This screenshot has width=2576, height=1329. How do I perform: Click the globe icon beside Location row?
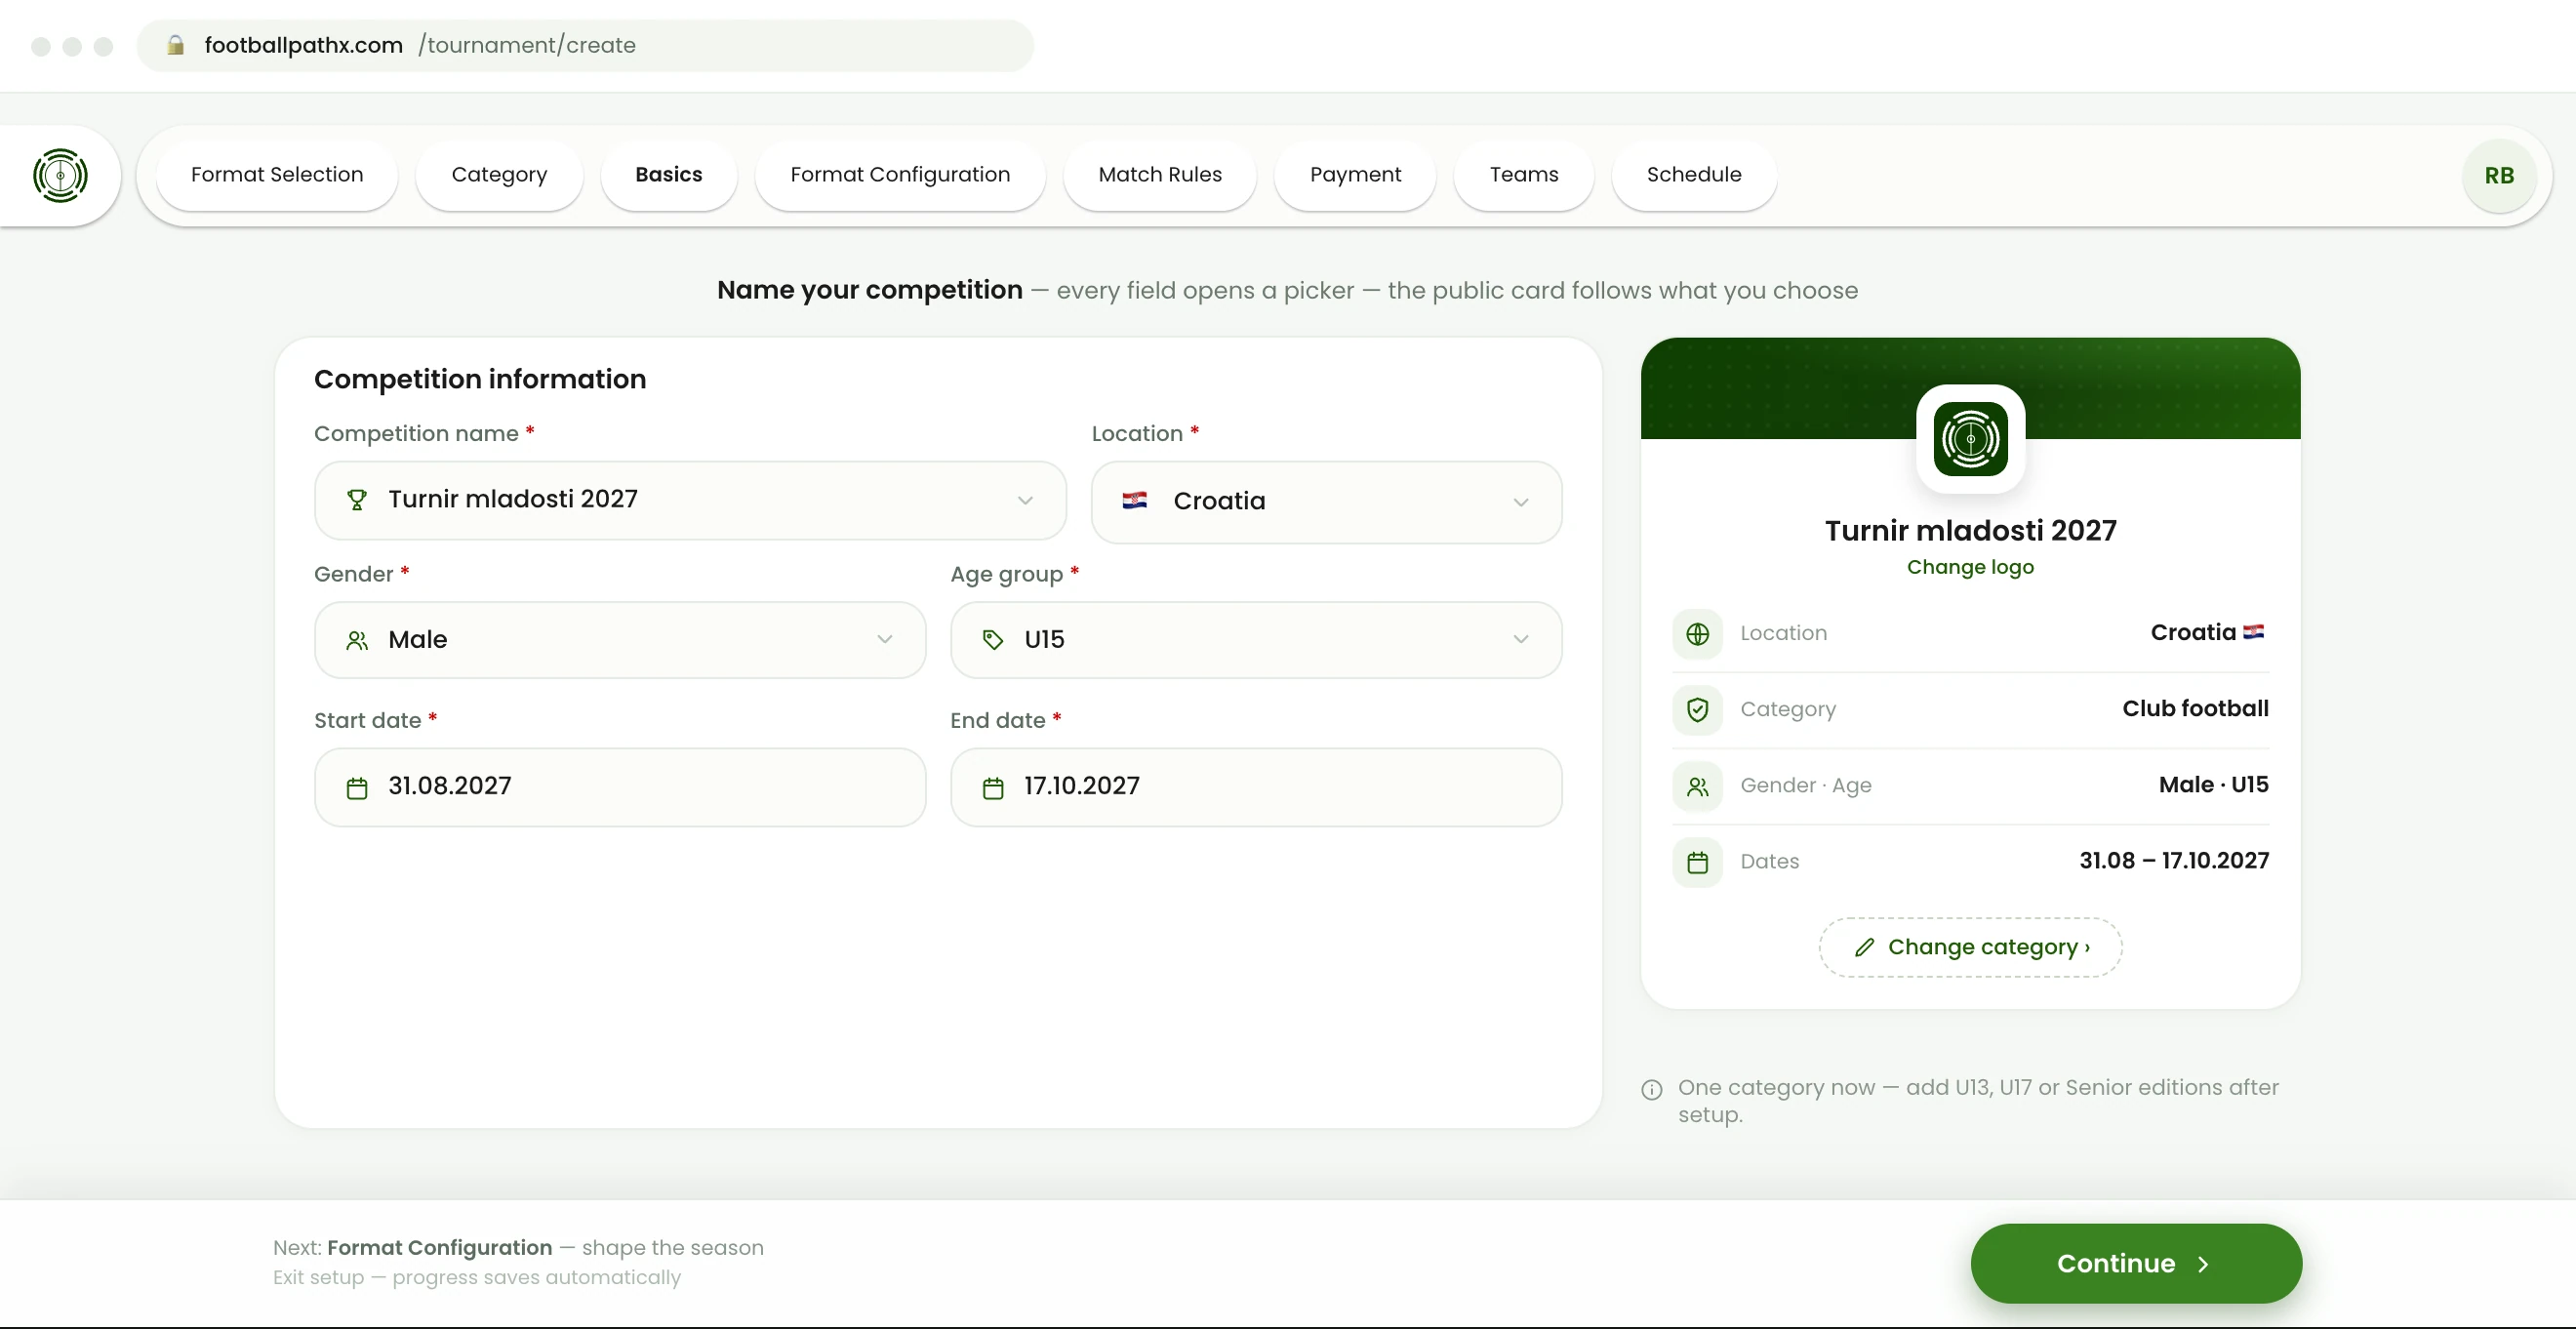pyautogui.click(x=1697, y=634)
